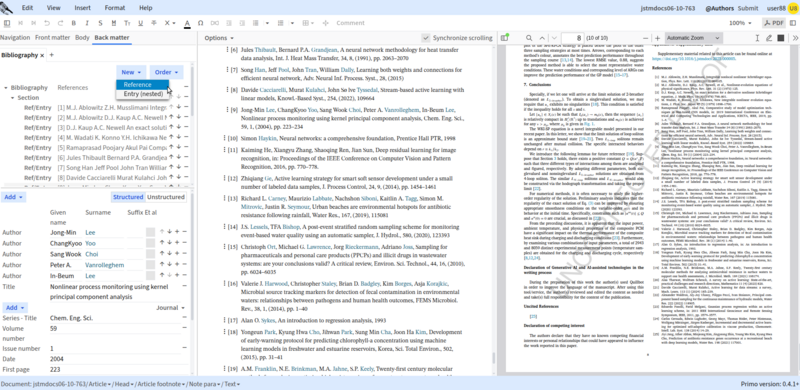This screenshot has width=800, height=390.
Task: Move reference [4] M. Wadati up
Action: 171,137
